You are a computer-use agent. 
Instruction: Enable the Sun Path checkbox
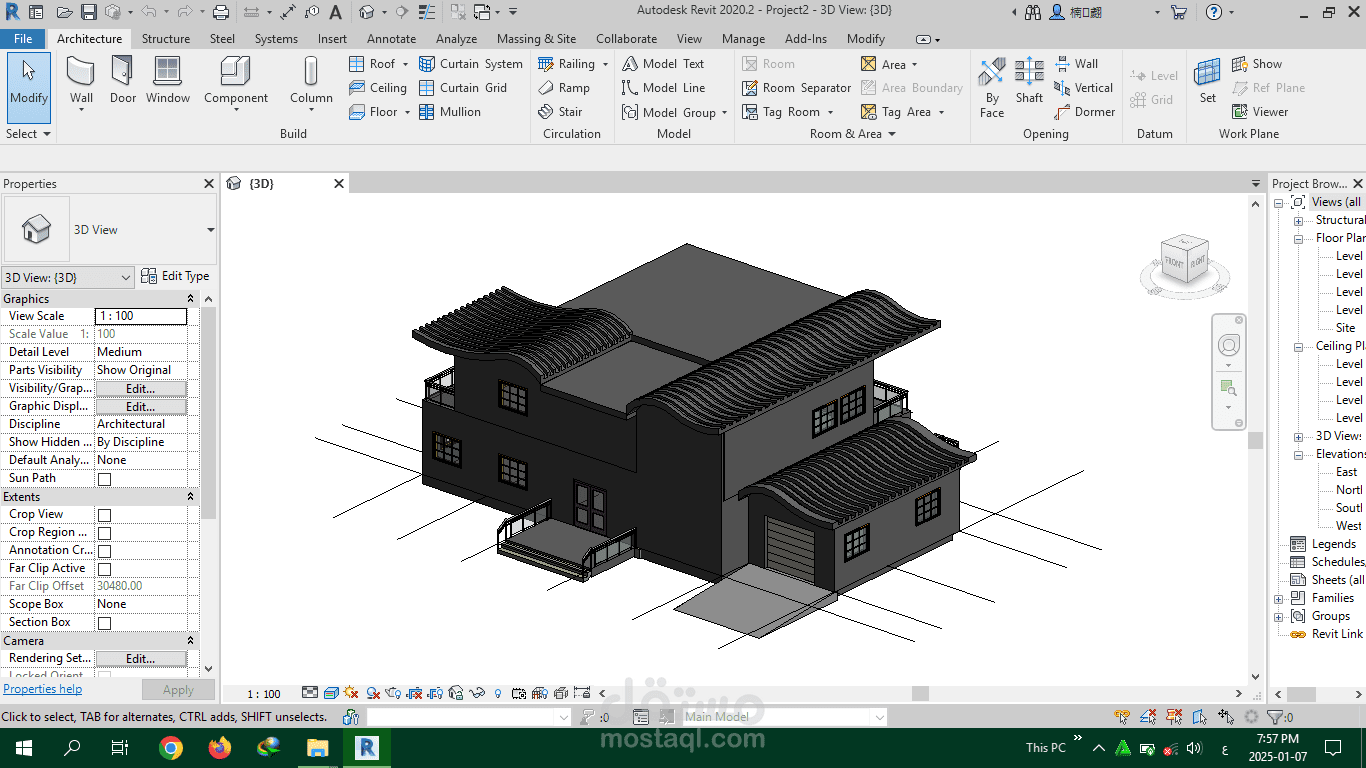point(104,479)
